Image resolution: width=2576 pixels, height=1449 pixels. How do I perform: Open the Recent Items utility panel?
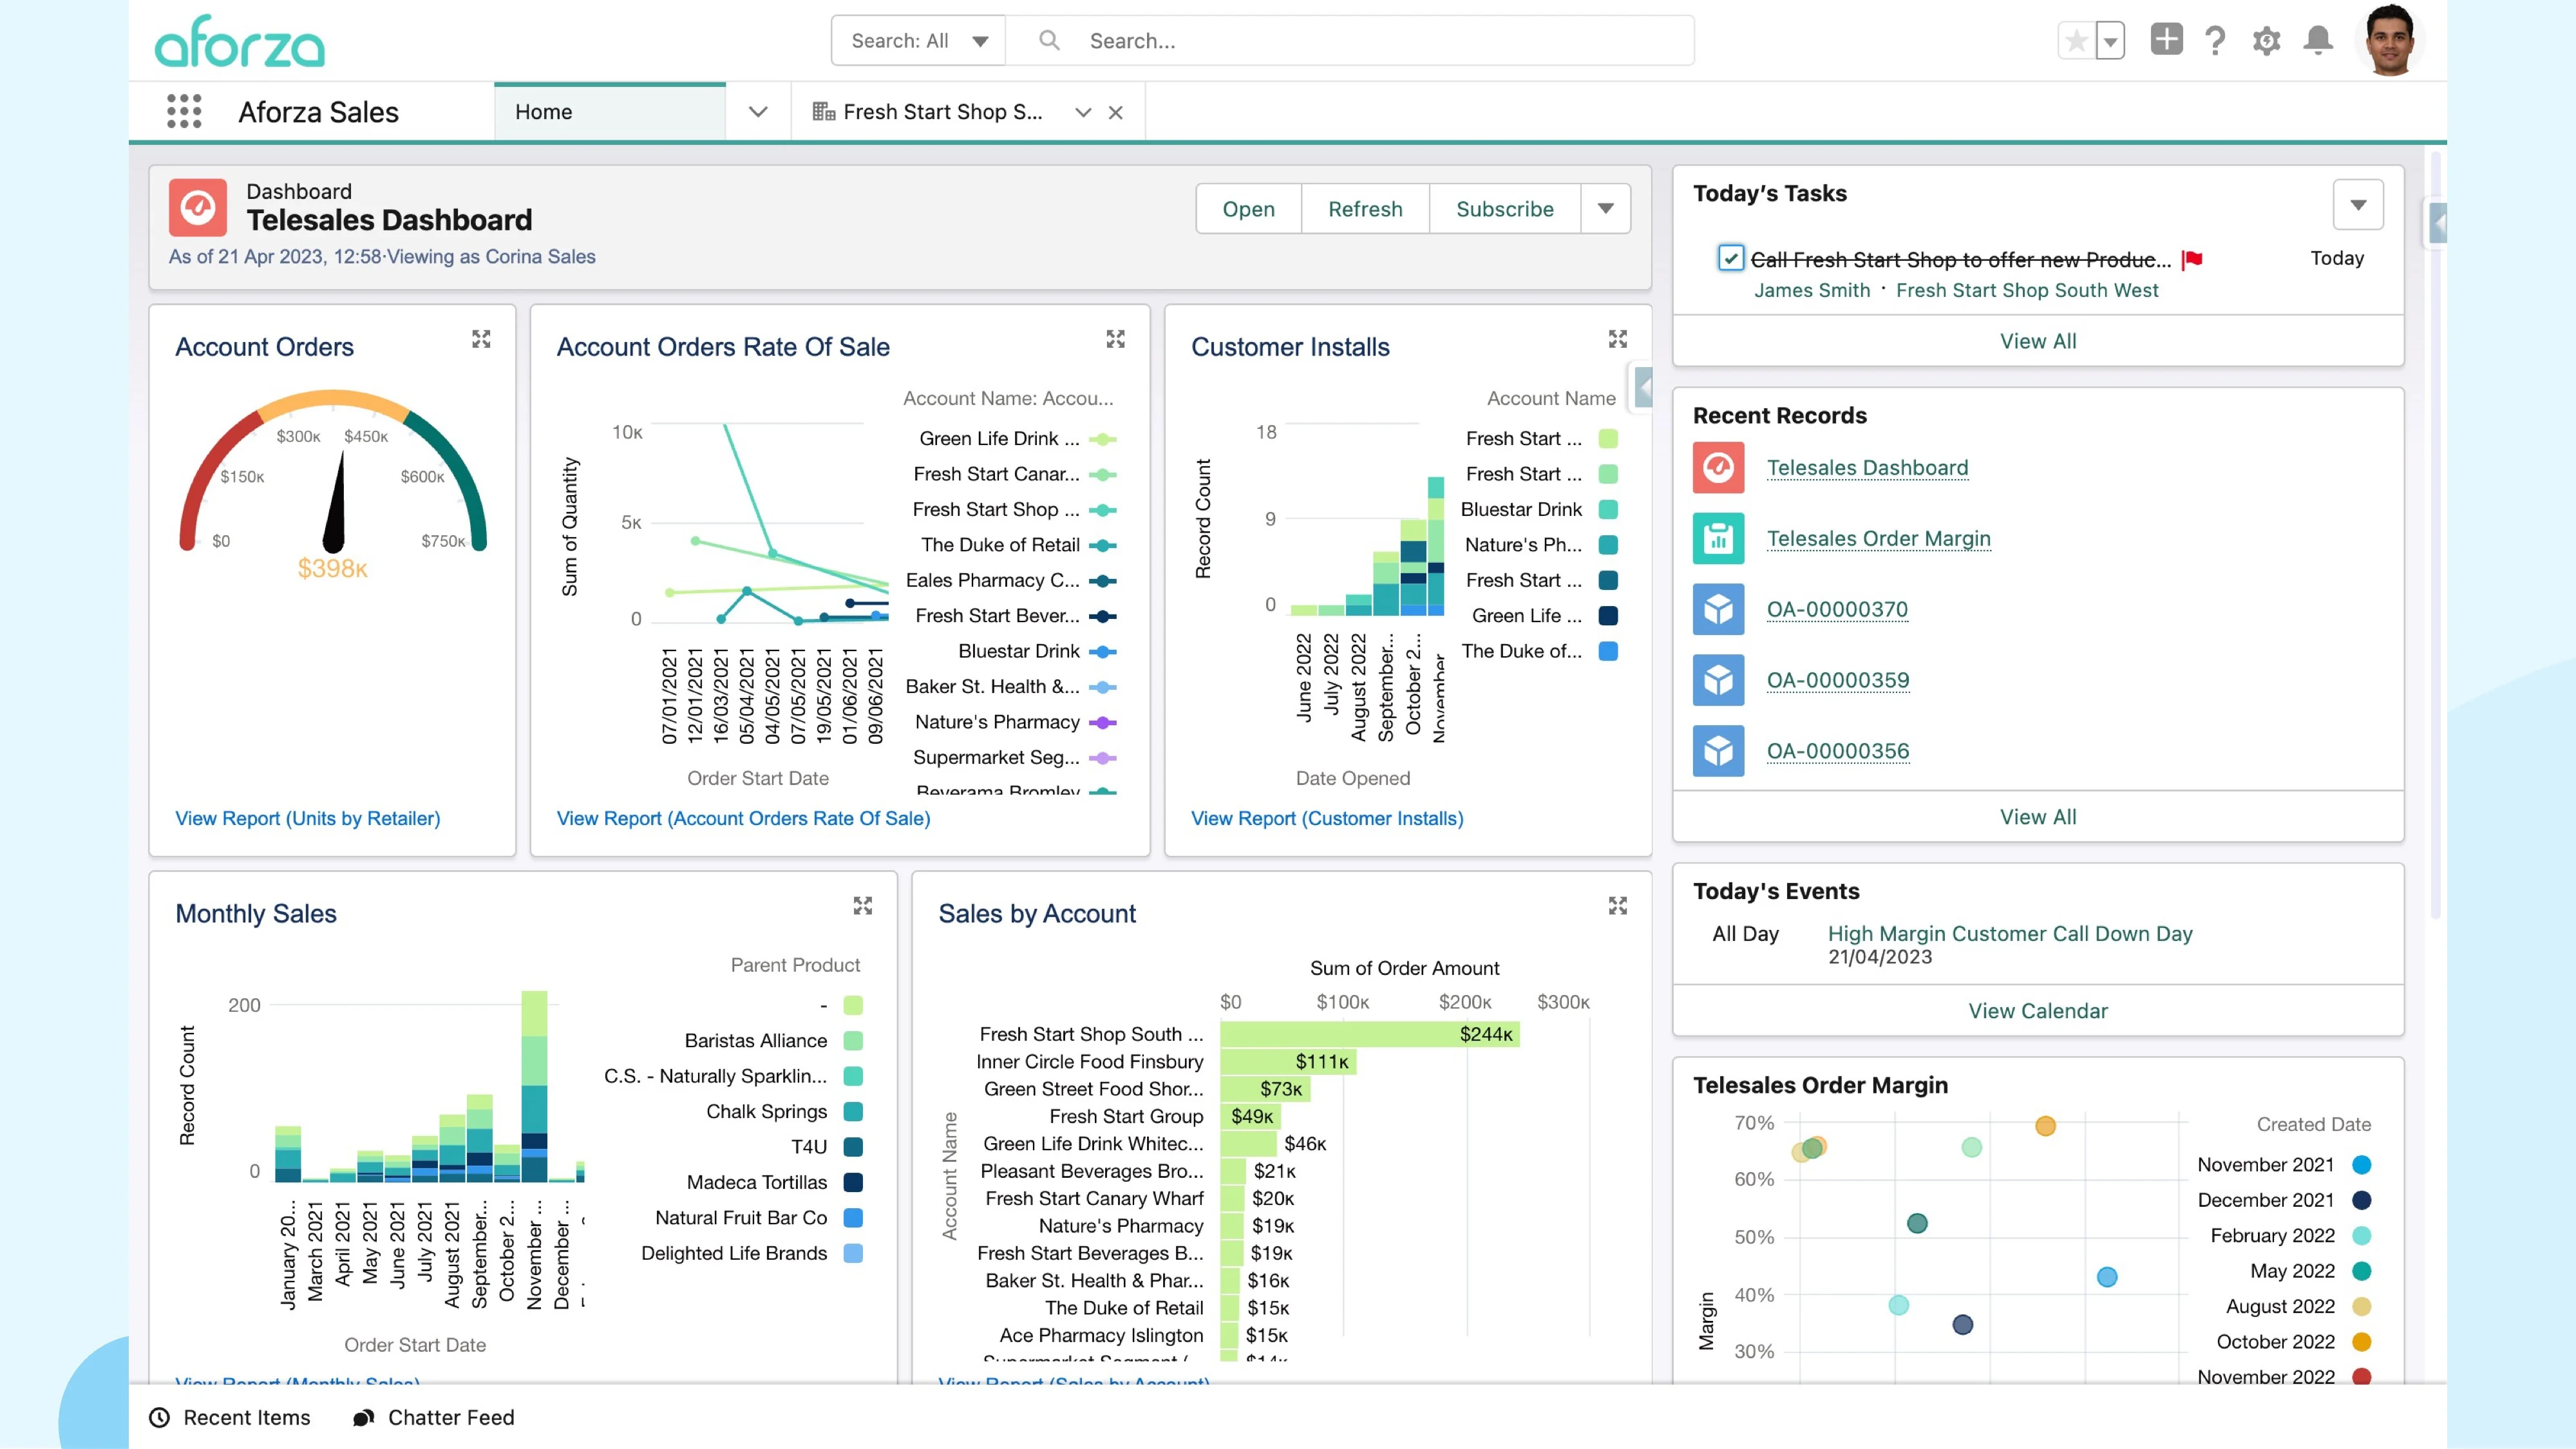[230, 1417]
